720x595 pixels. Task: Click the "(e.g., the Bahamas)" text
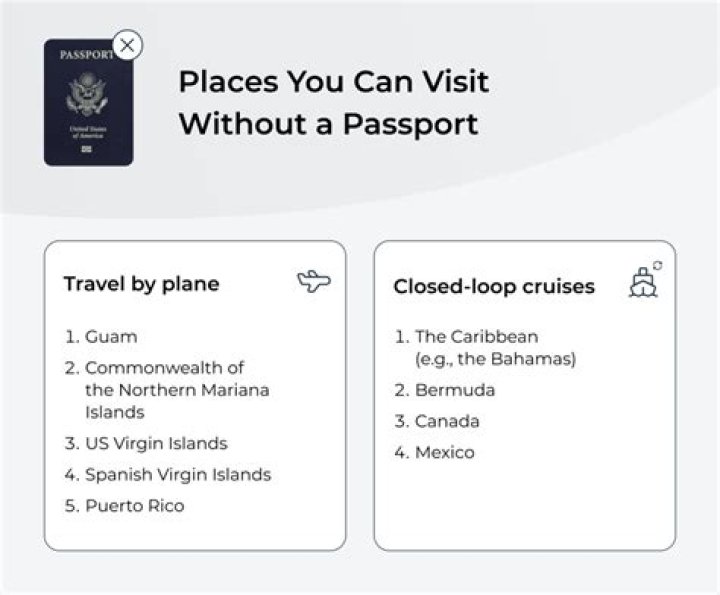pyautogui.click(x=496, y=359)
